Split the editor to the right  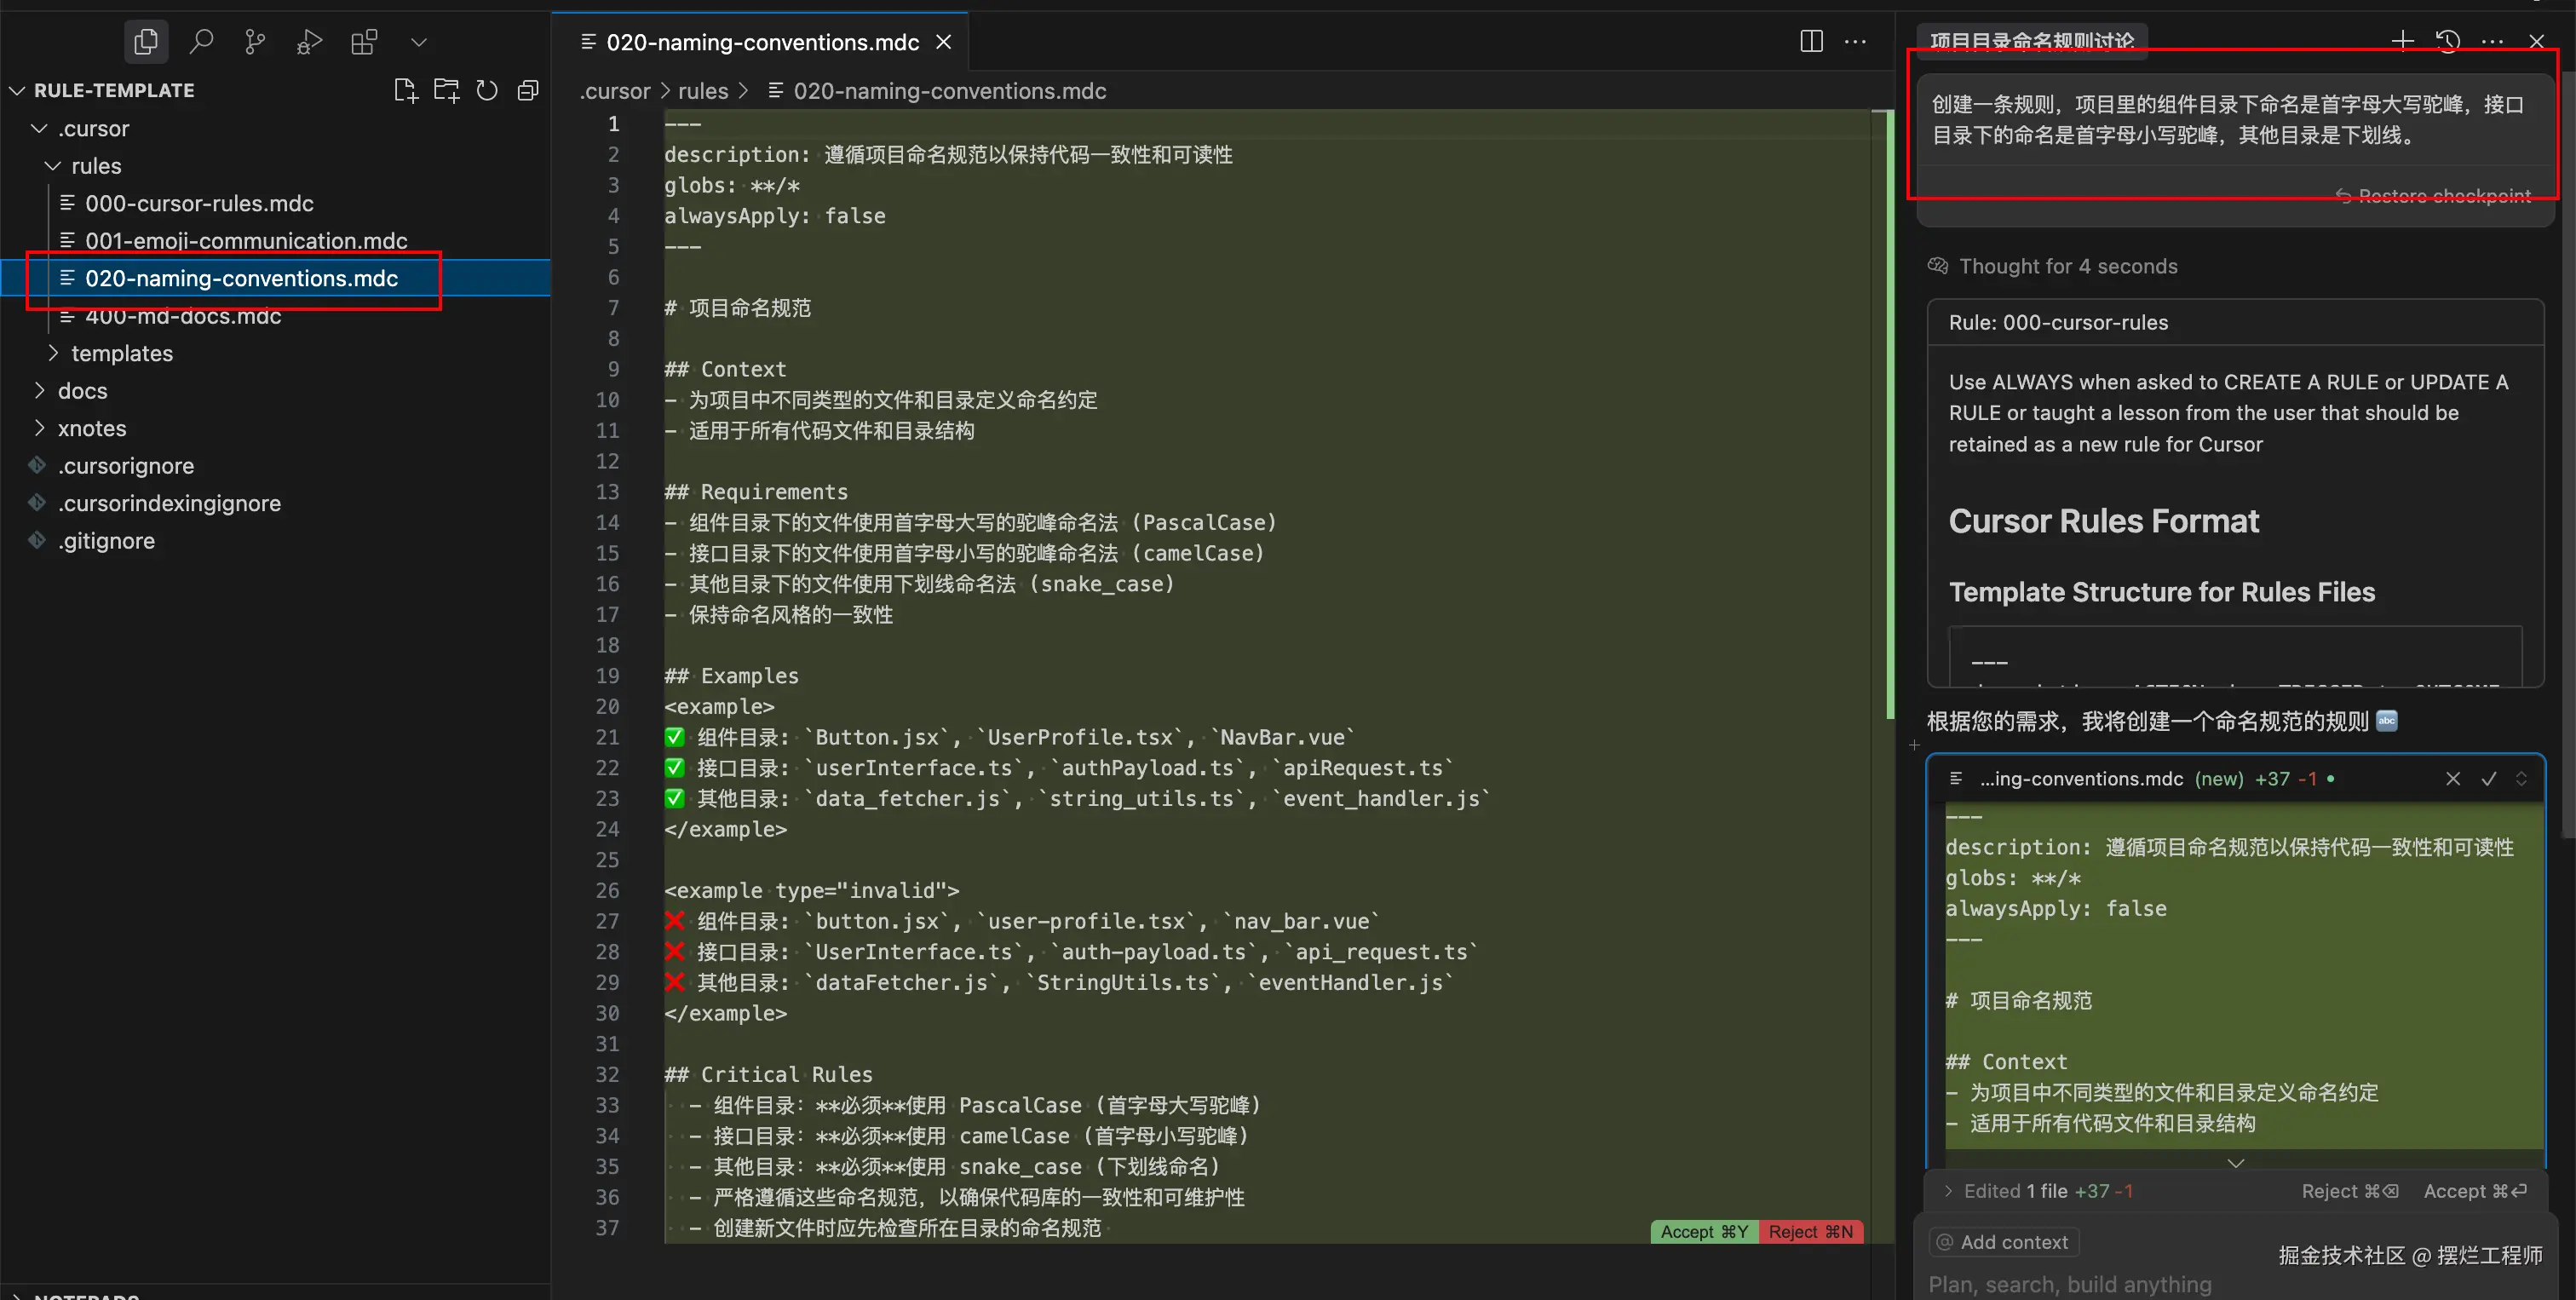pos(1811,41)
